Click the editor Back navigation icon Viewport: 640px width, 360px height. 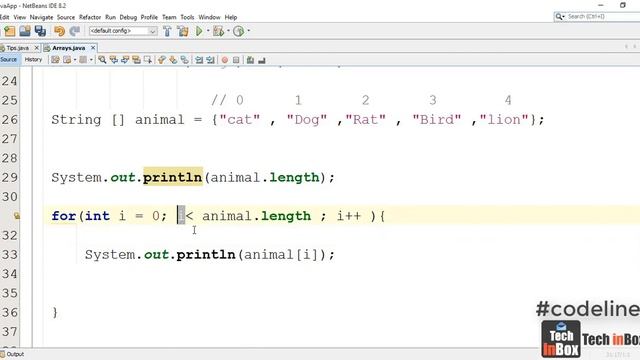pyautogui.click(x=67, y=60)
